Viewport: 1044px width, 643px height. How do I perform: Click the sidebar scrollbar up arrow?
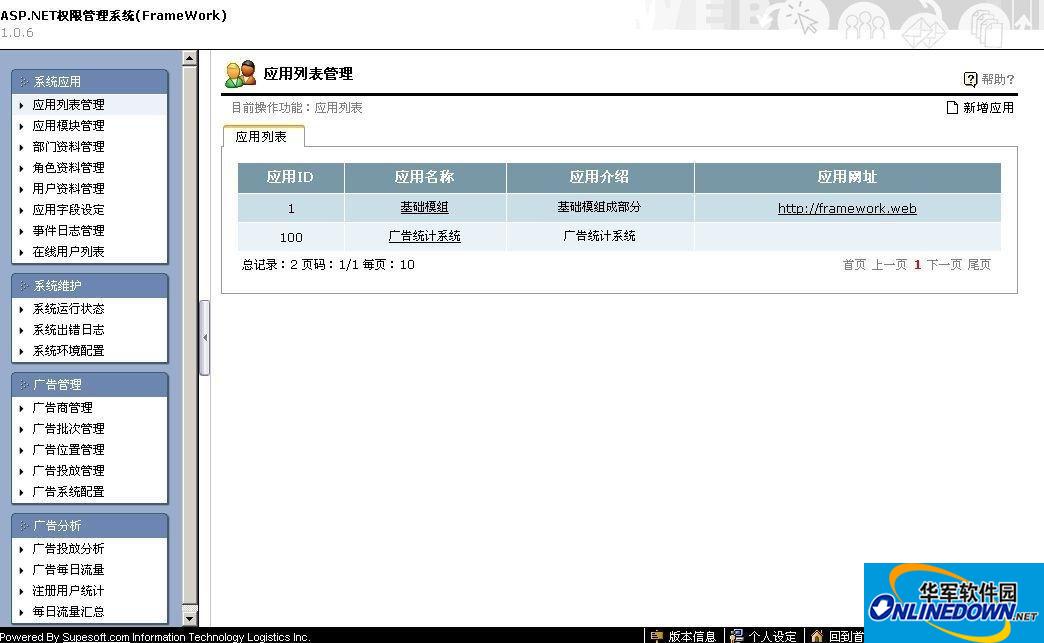189,59
